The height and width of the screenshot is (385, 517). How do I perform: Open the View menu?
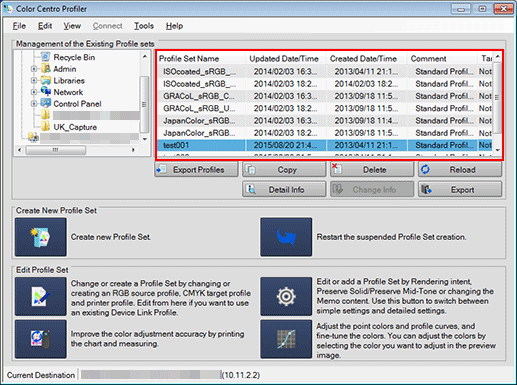pyautogui.click(x=72, y=26)
